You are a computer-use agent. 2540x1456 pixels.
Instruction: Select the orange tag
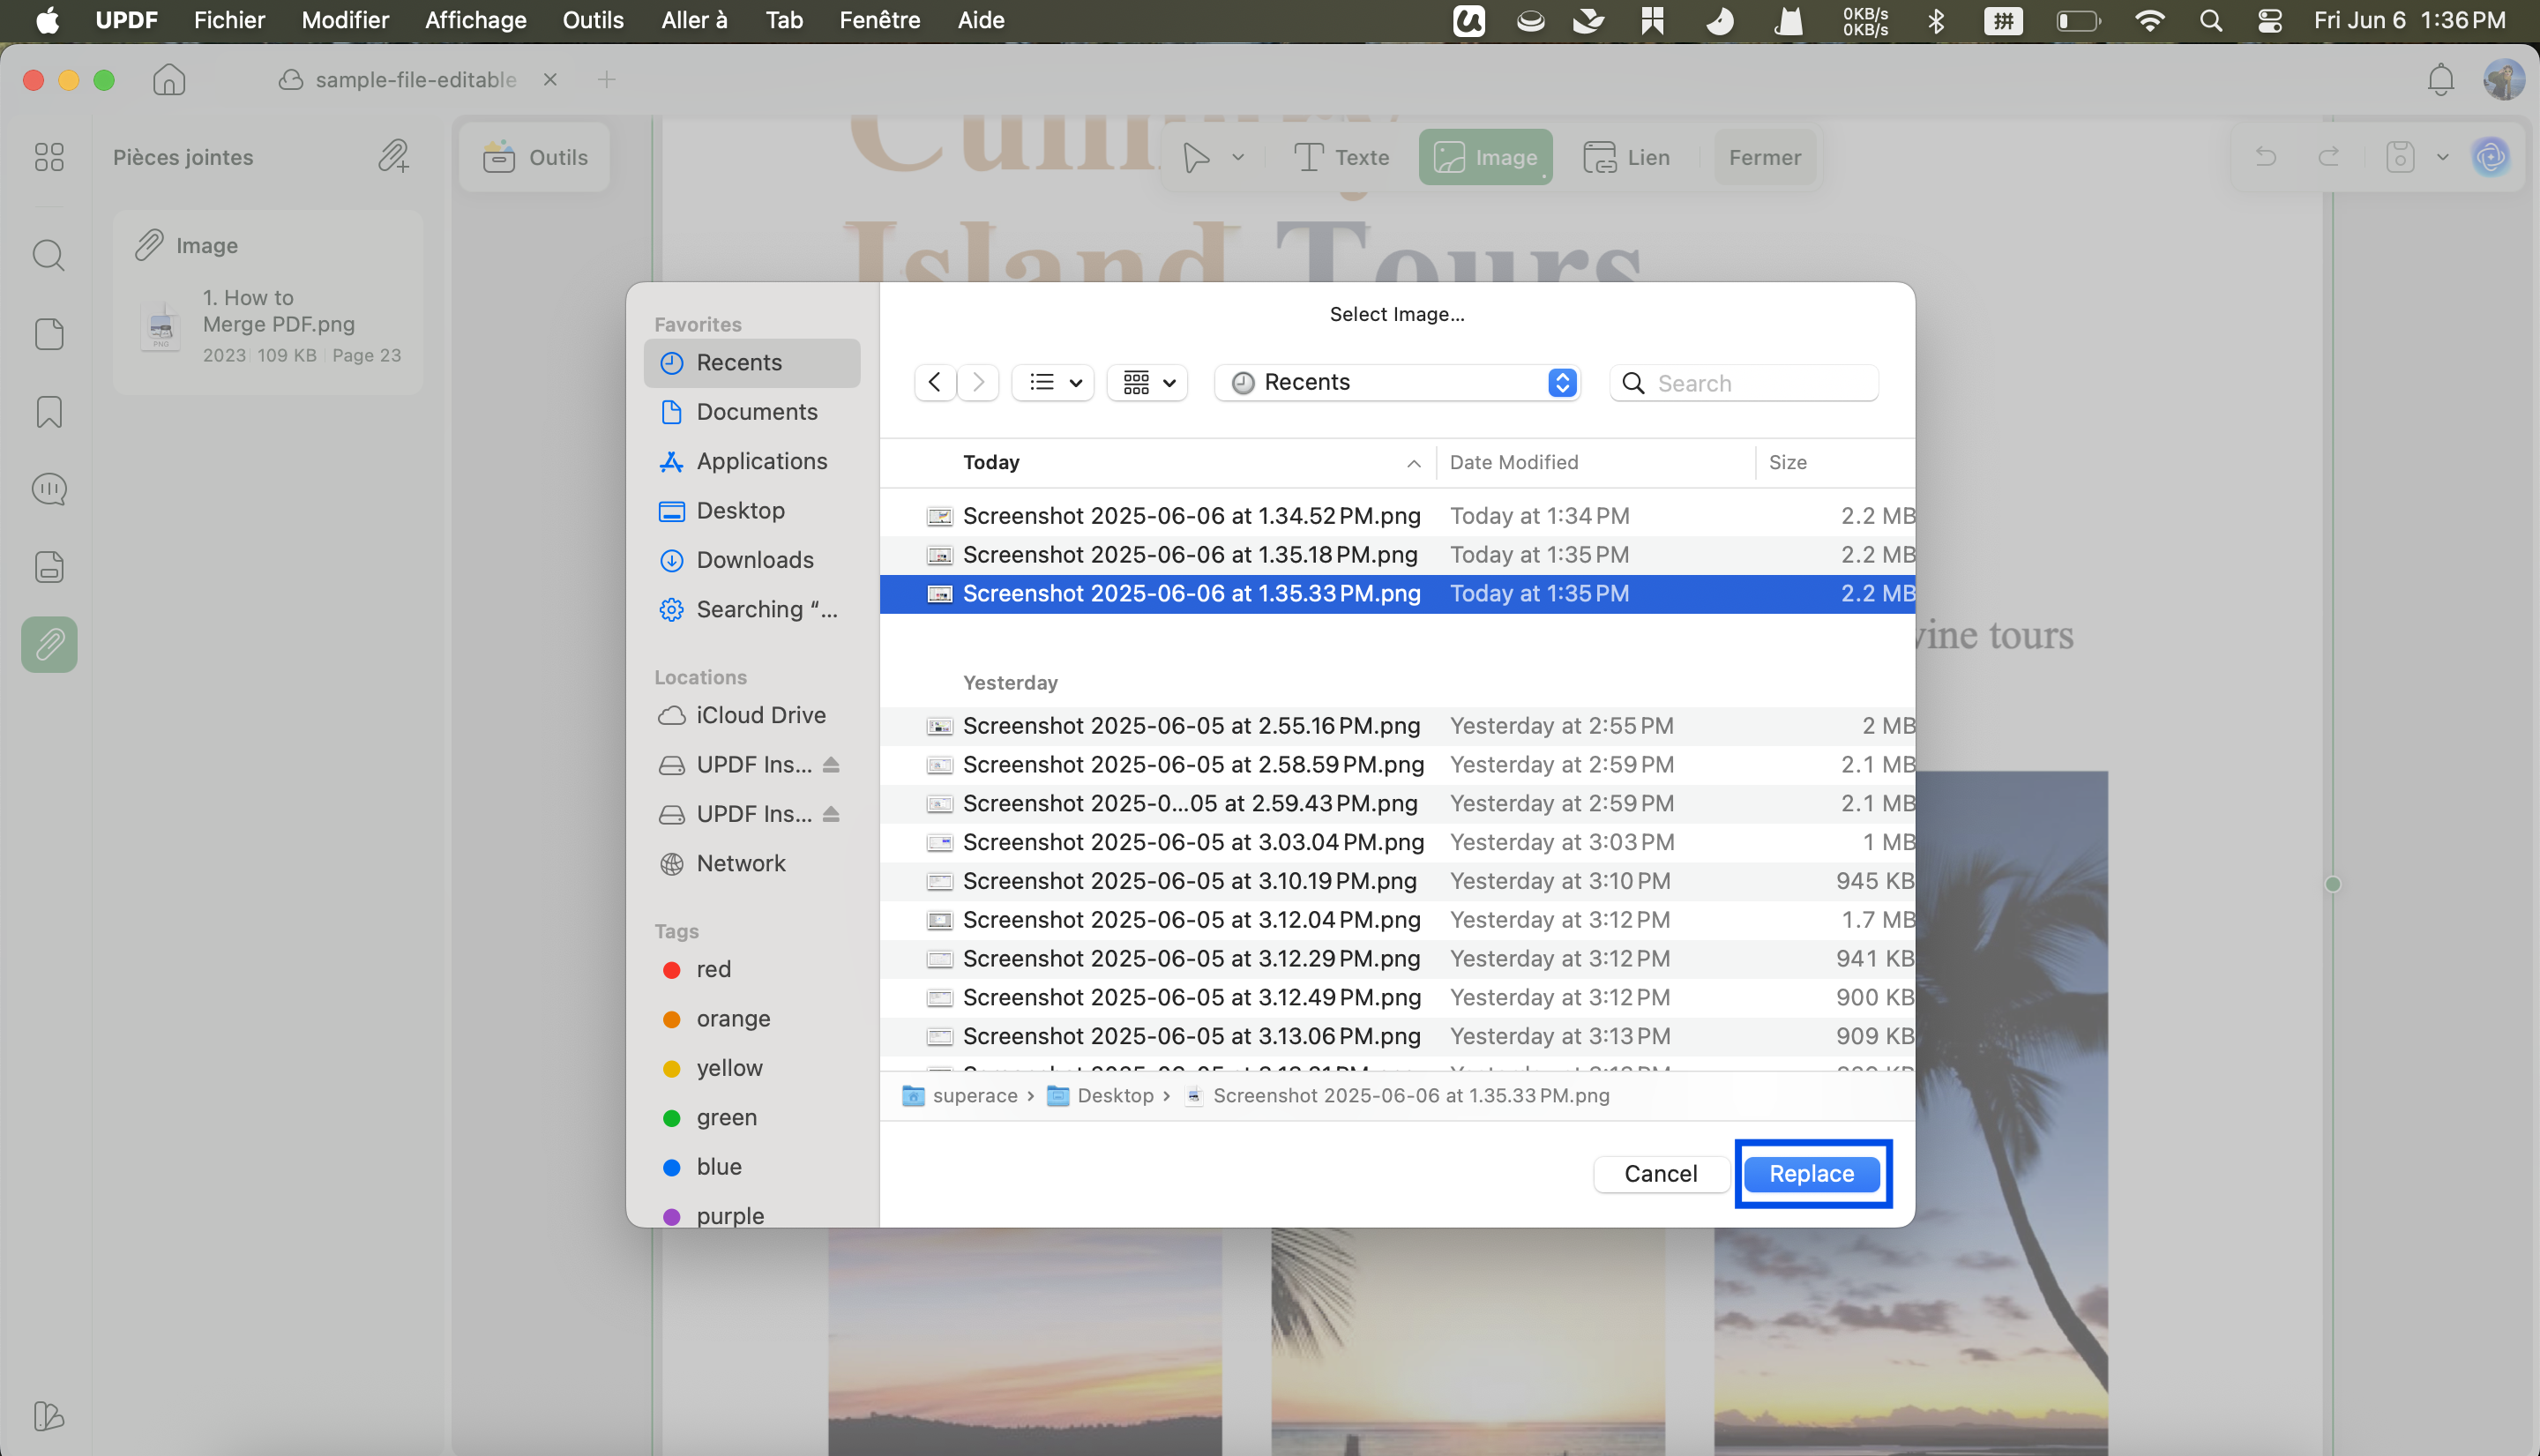coord(752,1018)
